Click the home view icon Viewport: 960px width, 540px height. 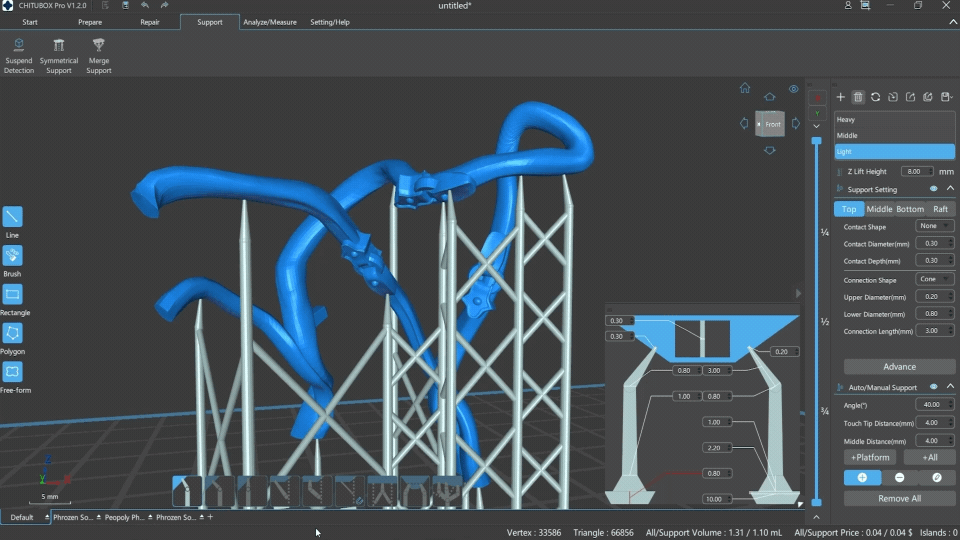coord(745,88)
